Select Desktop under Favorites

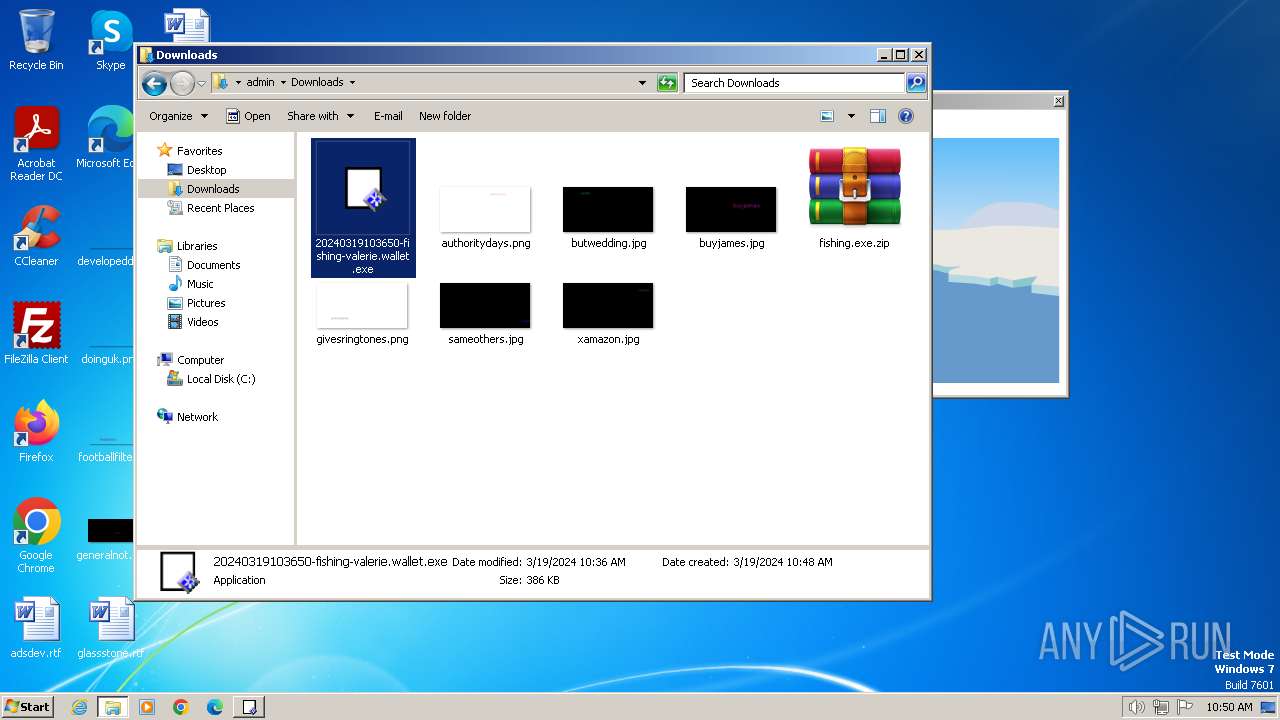click(206, 170)
